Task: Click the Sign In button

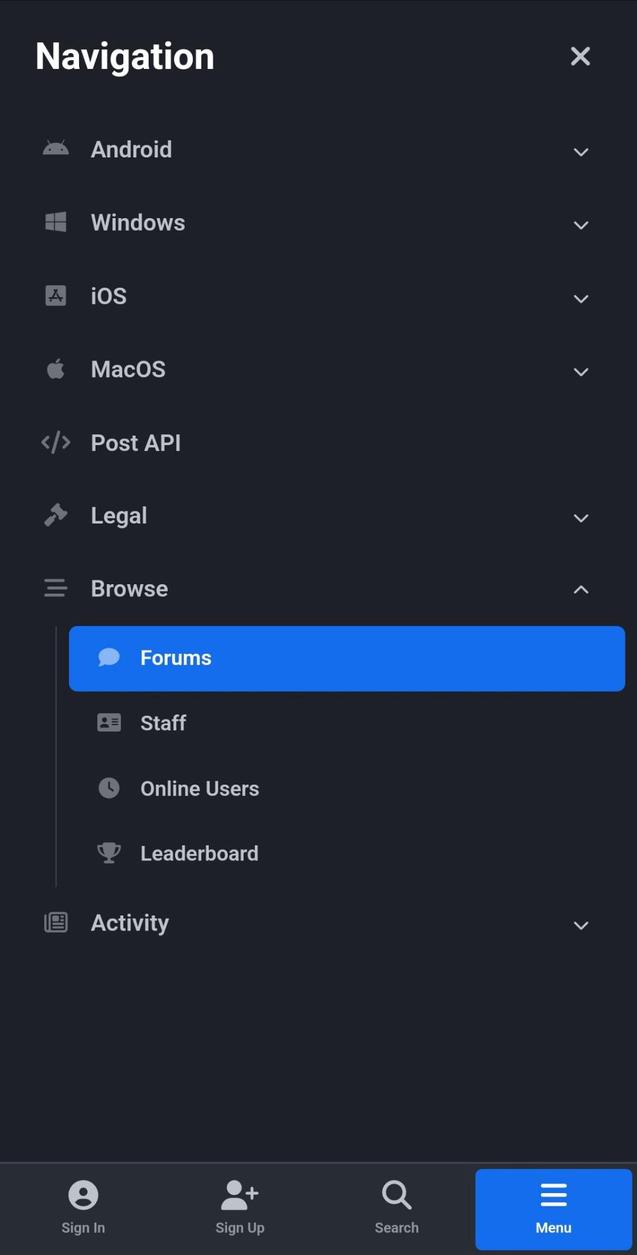Action: coord(83,1208)
